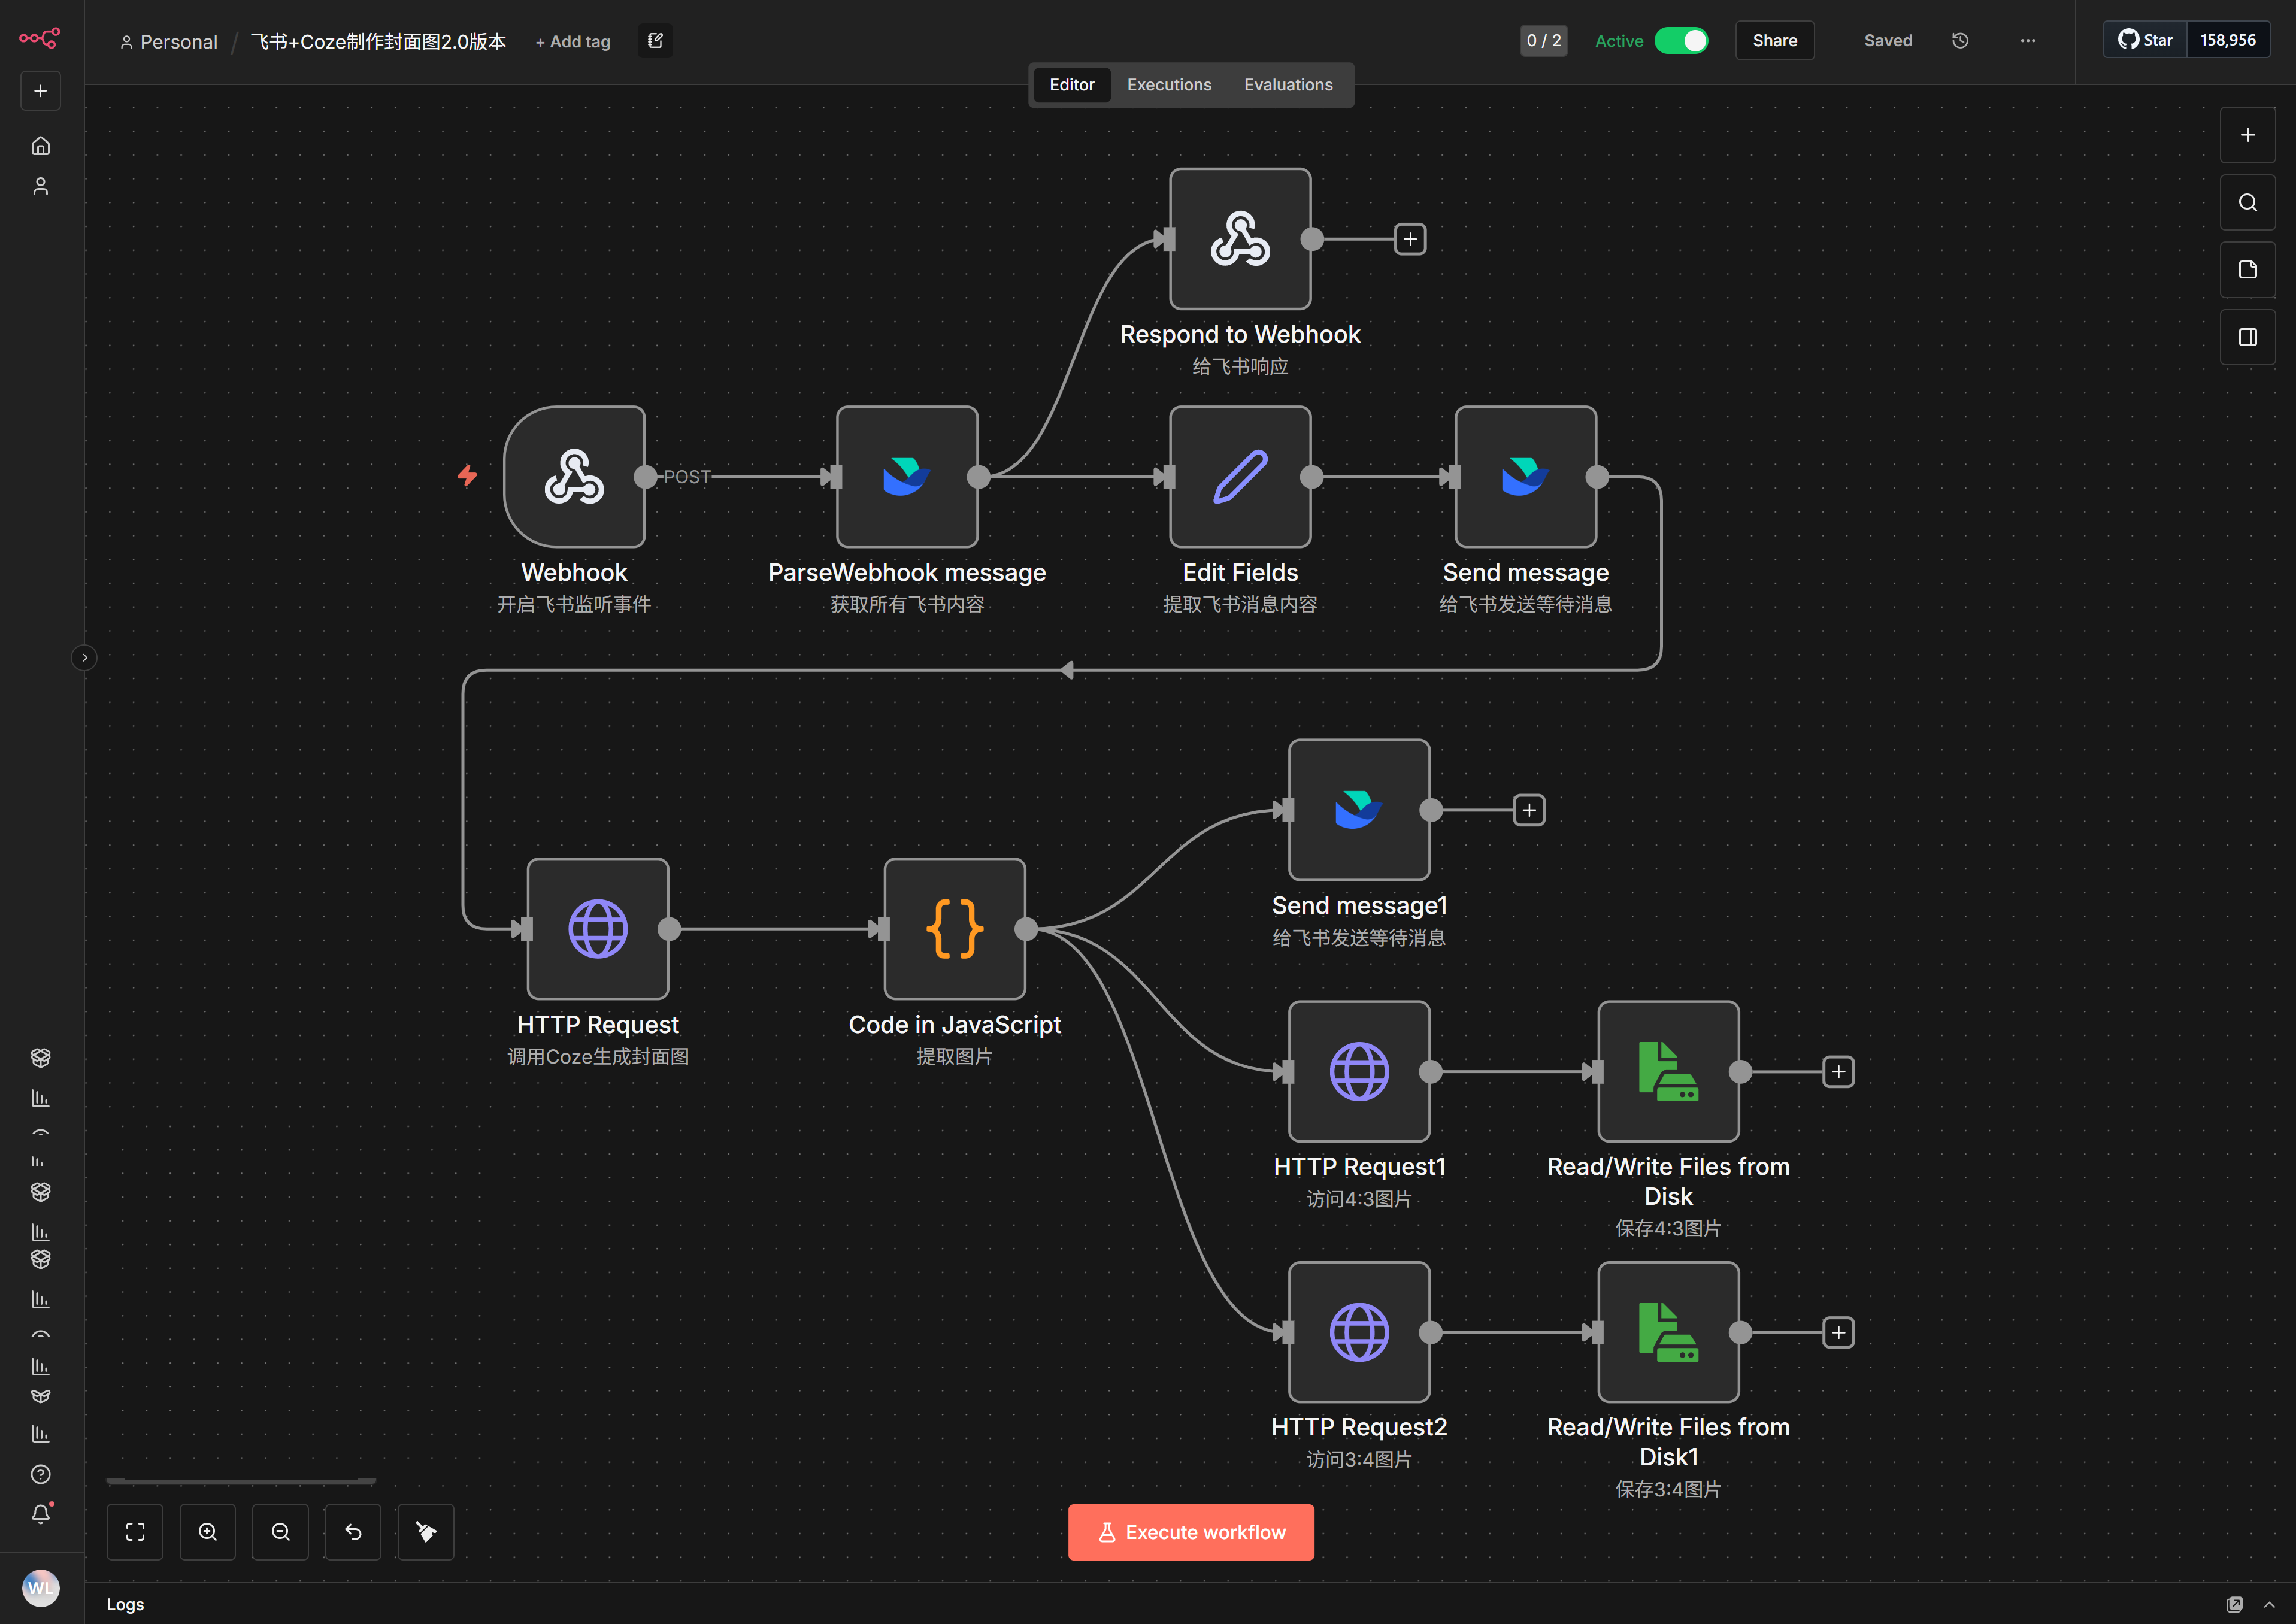Expand the Logs panel chevron
Viewport: 2296px width, 1624px height.
(2269, 1604)
